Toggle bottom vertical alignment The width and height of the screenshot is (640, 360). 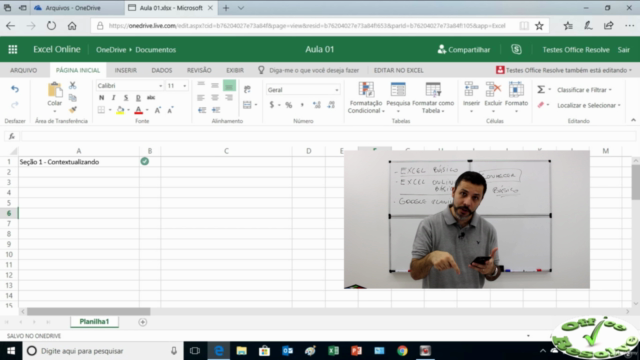(229, 85)
